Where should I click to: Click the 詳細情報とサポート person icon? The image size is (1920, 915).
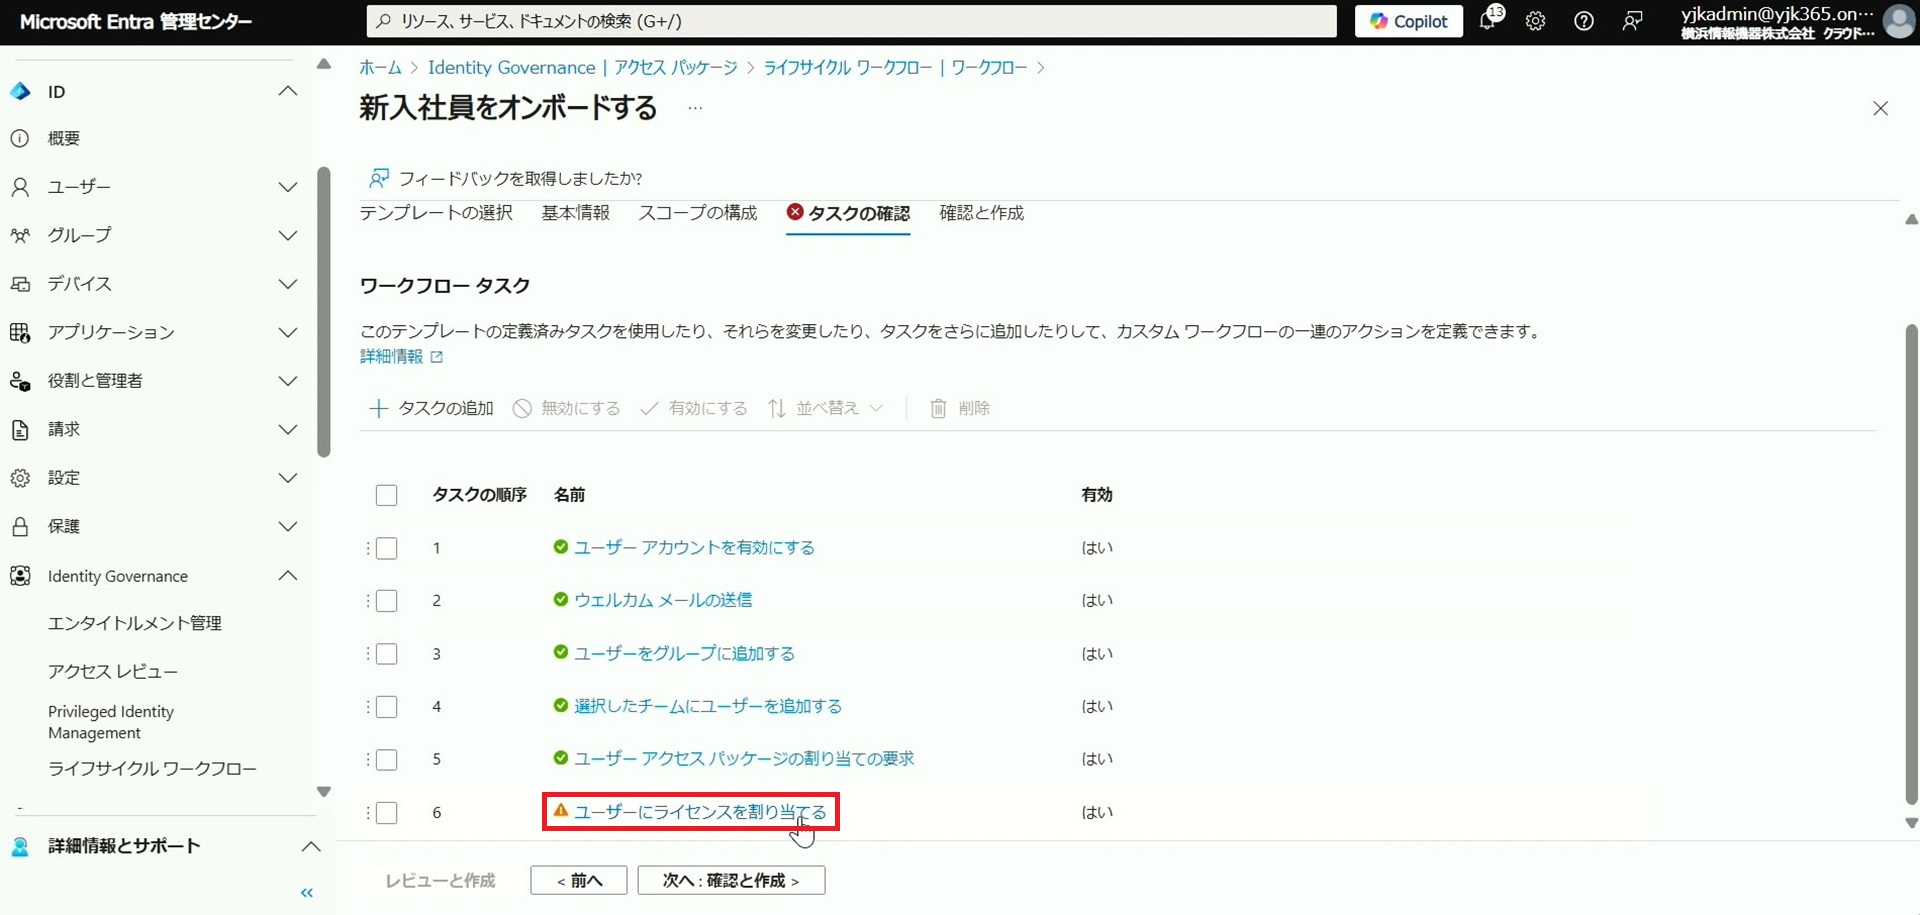tap(20, 847)
